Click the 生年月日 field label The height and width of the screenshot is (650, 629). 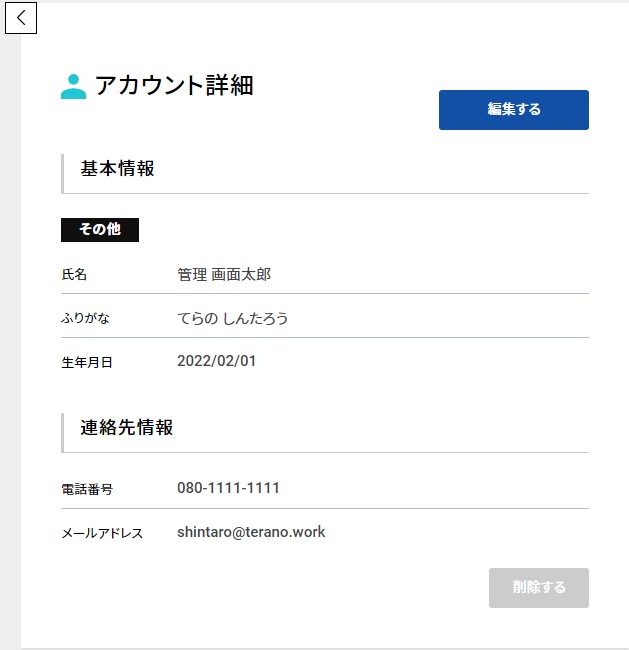87,362
